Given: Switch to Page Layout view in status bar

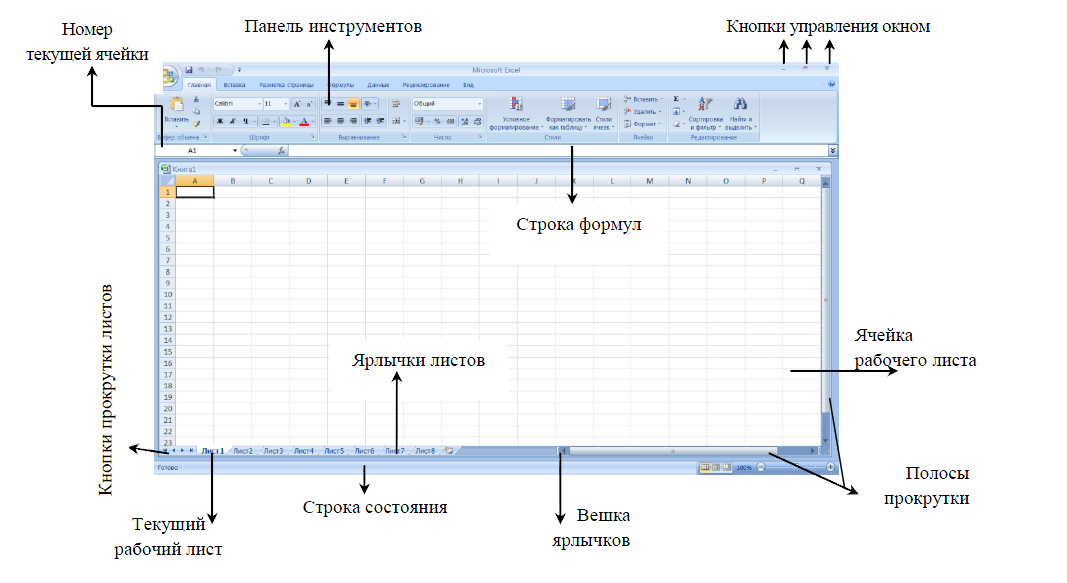Looking at the screenshot, I should pos(716,468).
